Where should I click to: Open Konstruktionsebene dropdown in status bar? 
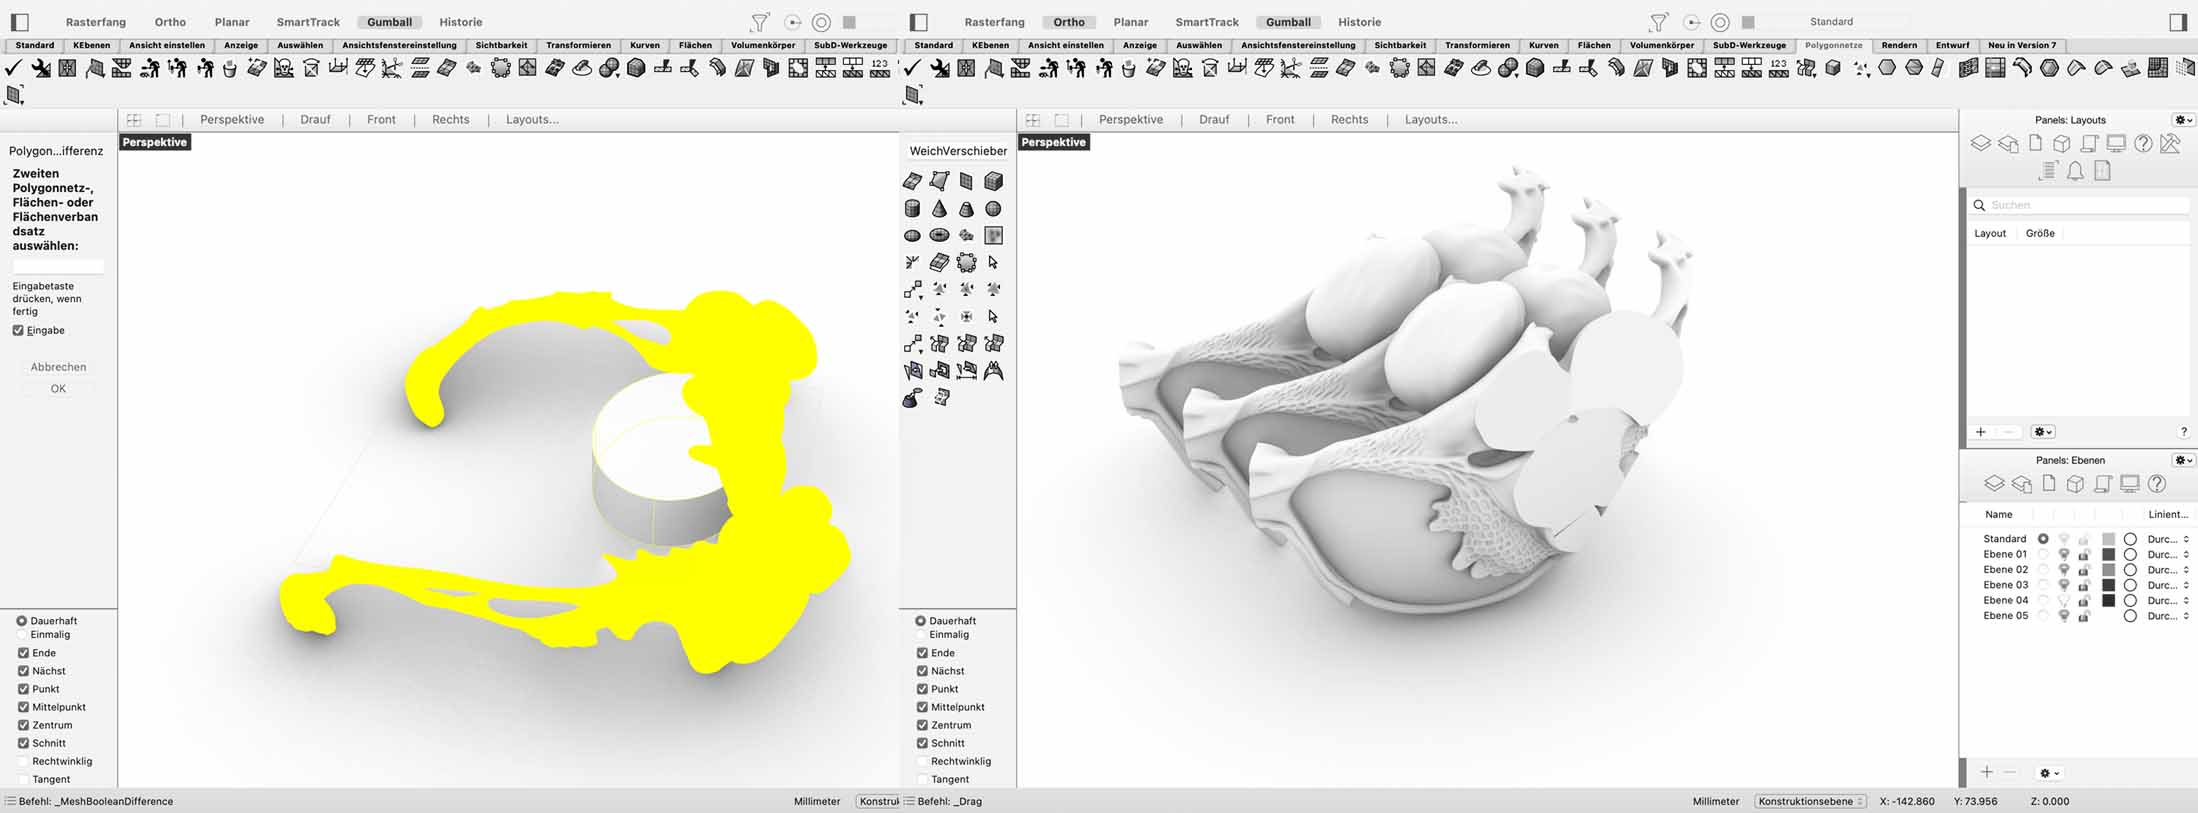(x=1810, y=801)
